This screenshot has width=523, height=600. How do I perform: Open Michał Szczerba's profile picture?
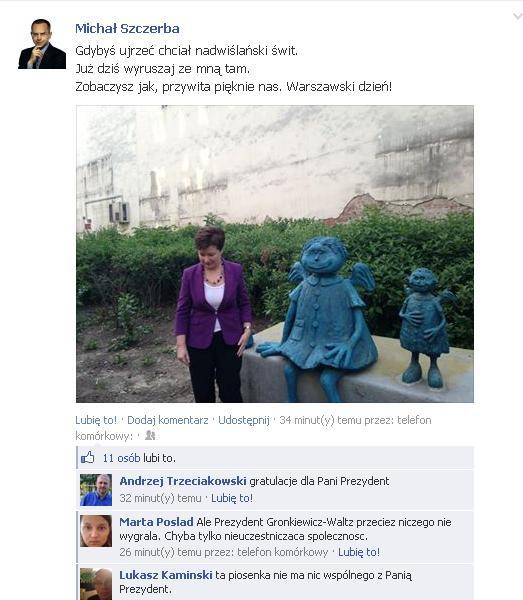(x=42, y=44)
